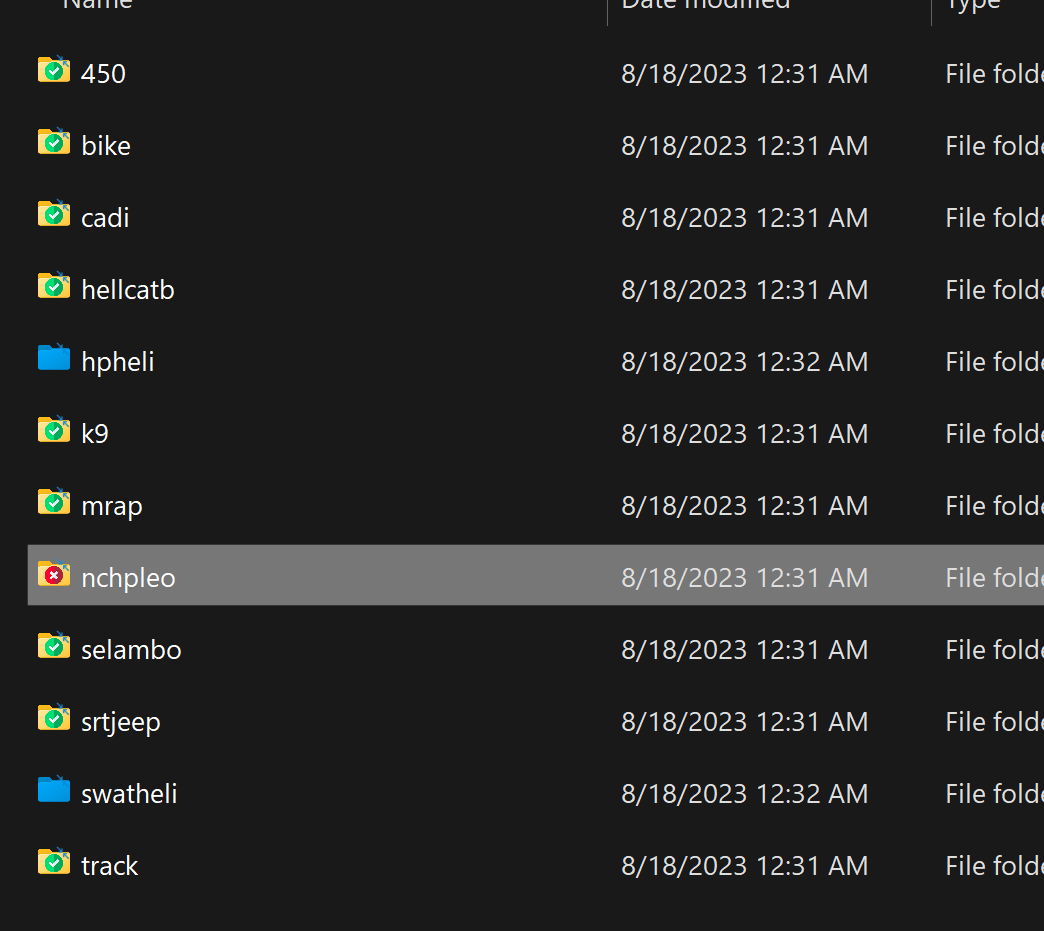Select the cadi folder name
Screen dimensions: 1044x931
click(105, 218)
